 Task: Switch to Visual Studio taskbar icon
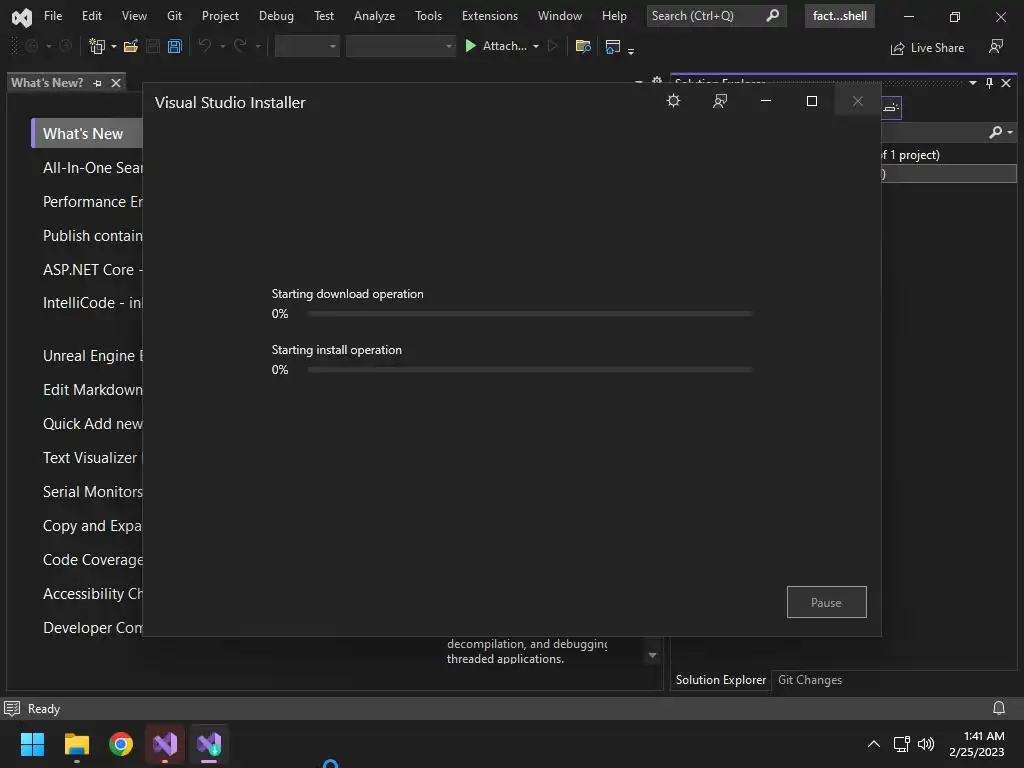[165, 744]
